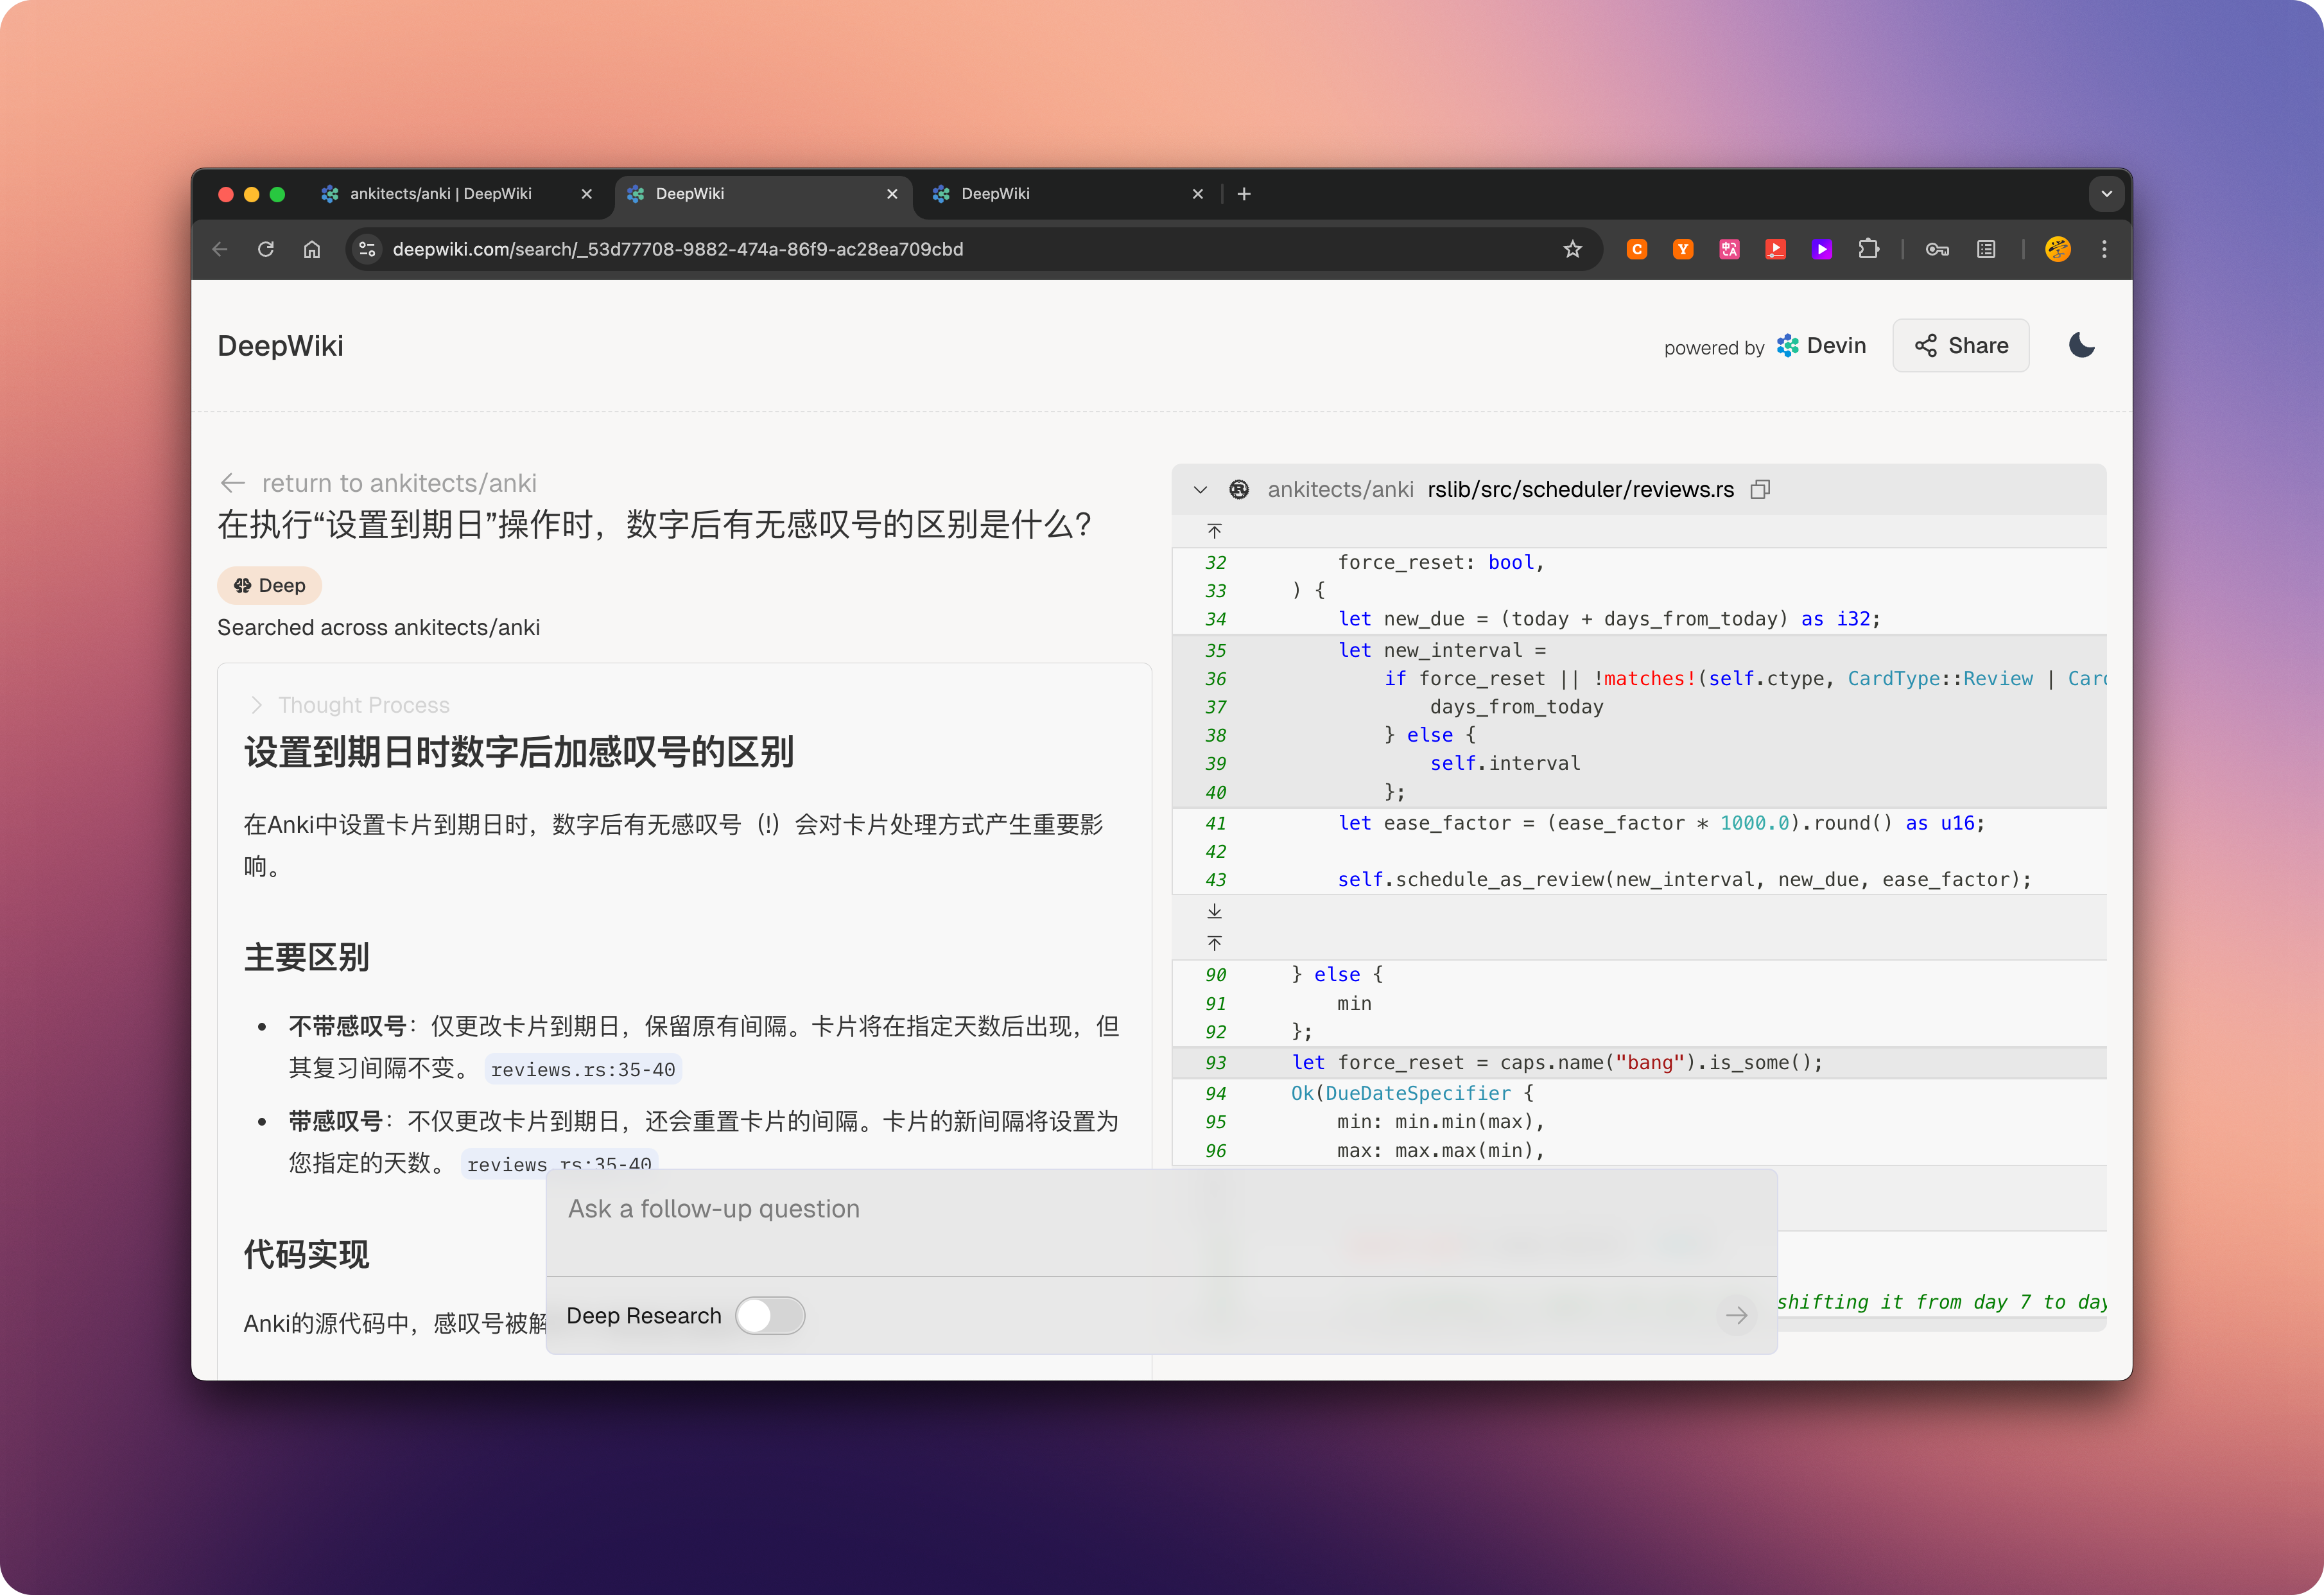
Task: Open the Extensions puzzle menu
Action: click(x=1868, y=249)
